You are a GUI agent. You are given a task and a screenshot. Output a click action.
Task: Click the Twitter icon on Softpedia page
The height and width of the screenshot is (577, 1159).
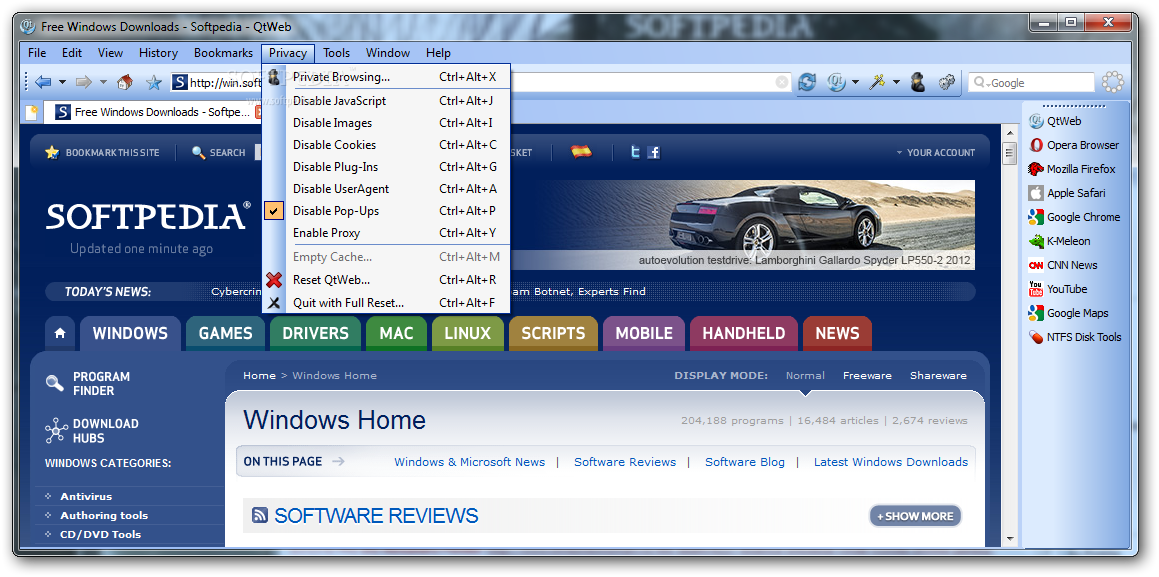point(635,152)
